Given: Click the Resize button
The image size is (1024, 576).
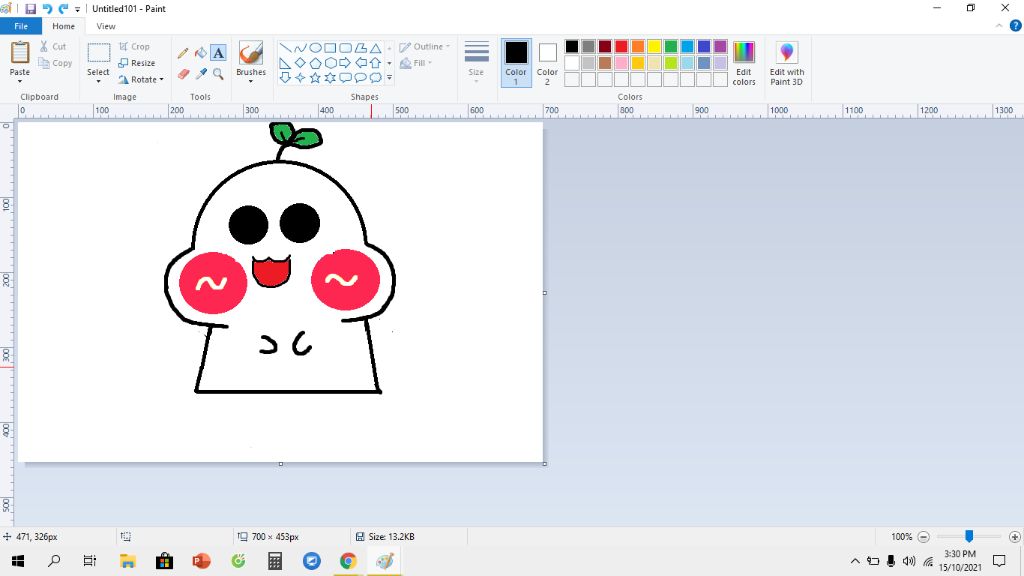Looking at the screenshot, I should [x=137, y=63].
